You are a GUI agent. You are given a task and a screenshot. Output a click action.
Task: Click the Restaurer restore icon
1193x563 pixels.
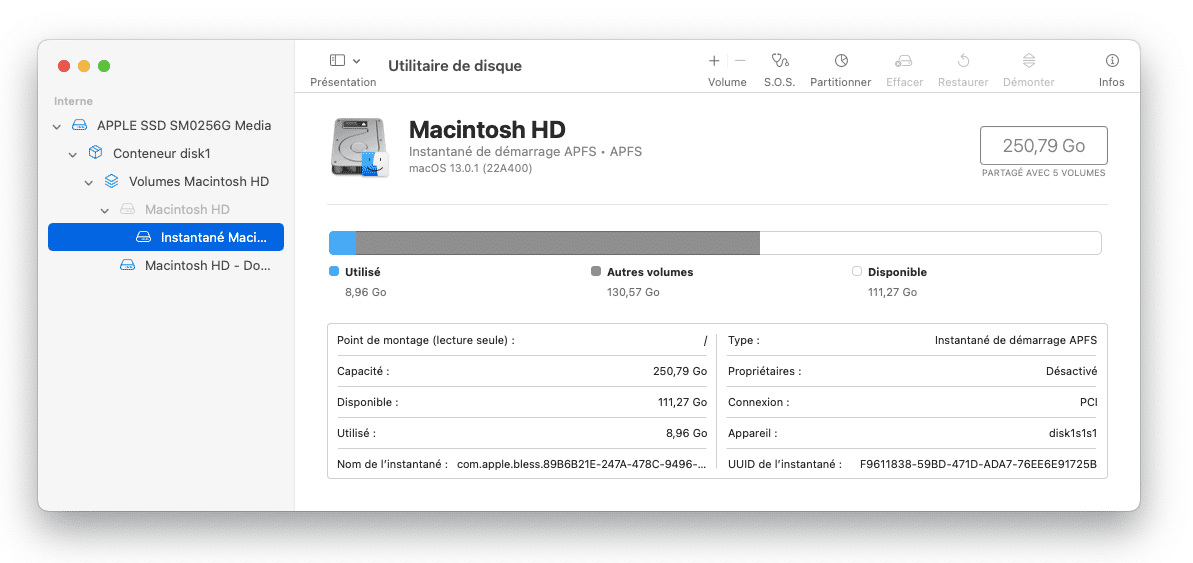coord(963,61)
